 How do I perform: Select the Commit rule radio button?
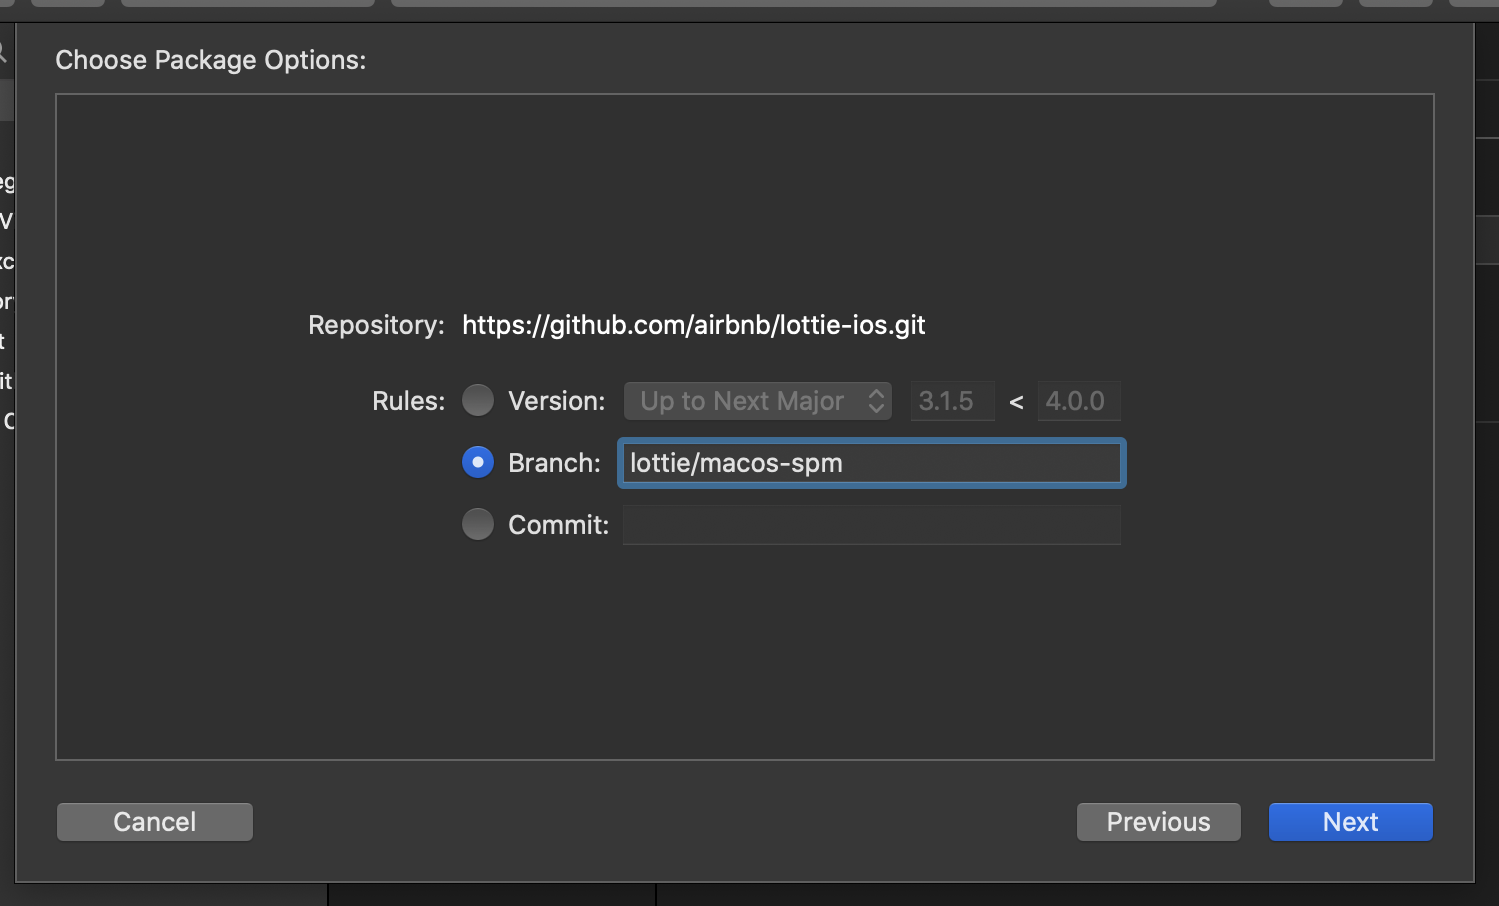point(478,524)
